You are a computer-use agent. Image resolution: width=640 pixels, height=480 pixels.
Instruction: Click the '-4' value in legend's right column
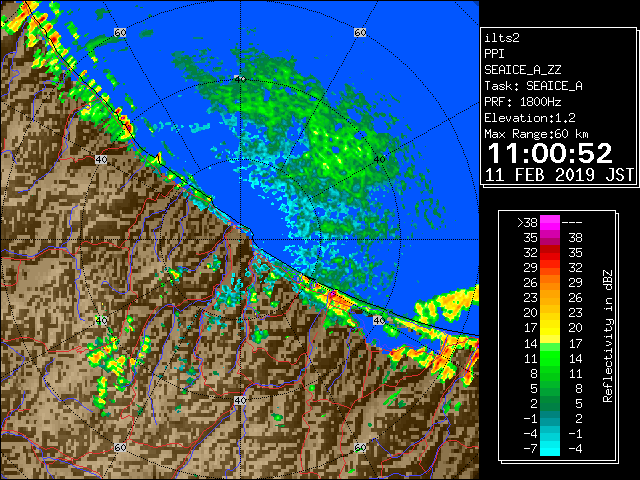pyautogui.click(x=575, y=449)
